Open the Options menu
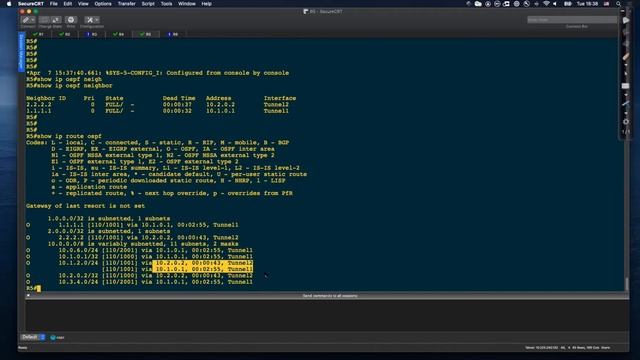The image size is (640, 360). [x=103, y=4]
